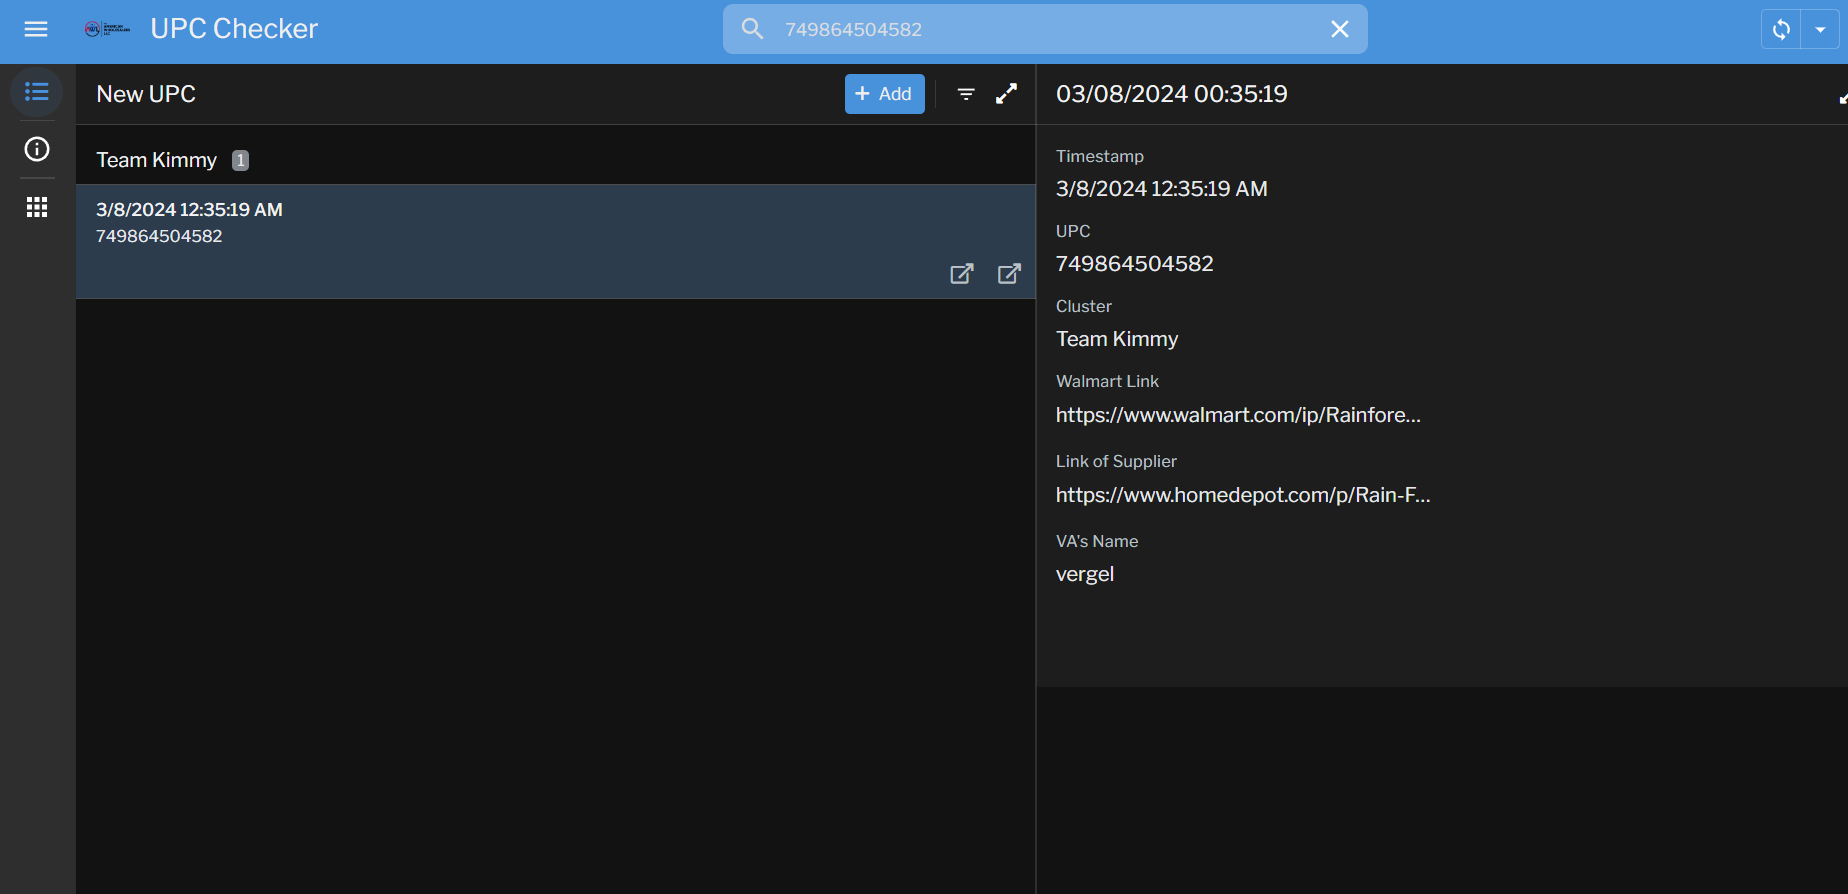
Task: Expand the New UPC list panel
Action: click(1006, 94)
